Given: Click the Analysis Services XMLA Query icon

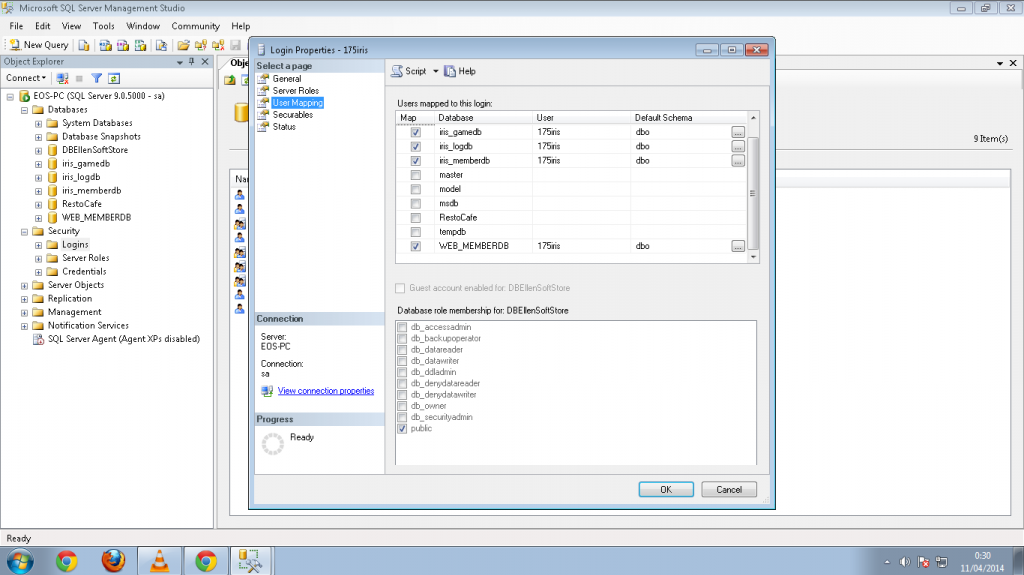Looking at the screenshot, I should (140, 45).
